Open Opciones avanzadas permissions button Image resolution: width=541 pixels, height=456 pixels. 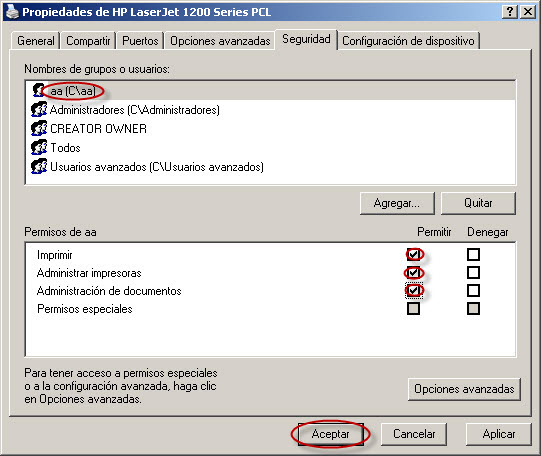coord(464,389)
